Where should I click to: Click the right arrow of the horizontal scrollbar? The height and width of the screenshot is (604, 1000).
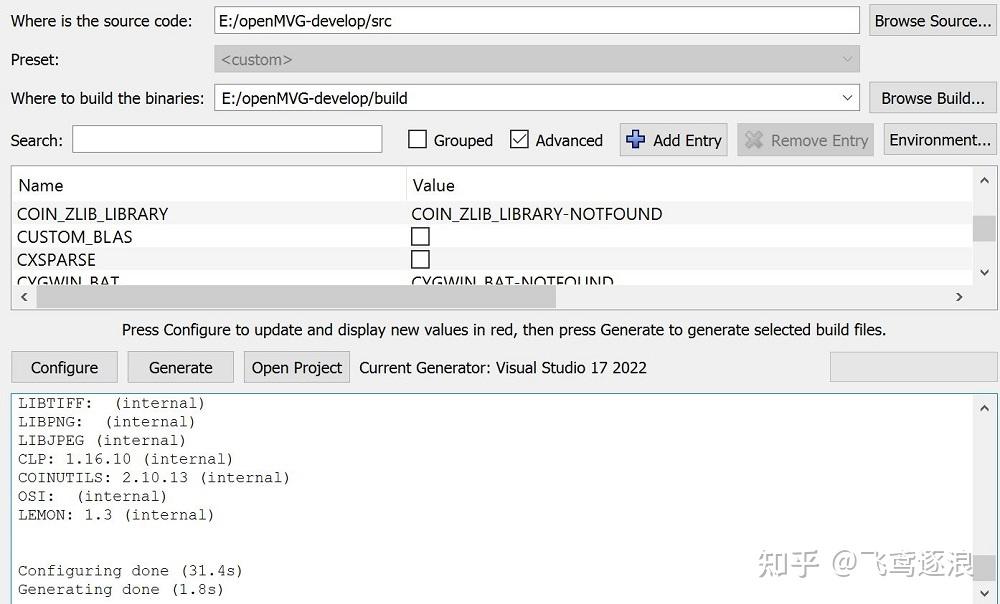pos(959,297)
